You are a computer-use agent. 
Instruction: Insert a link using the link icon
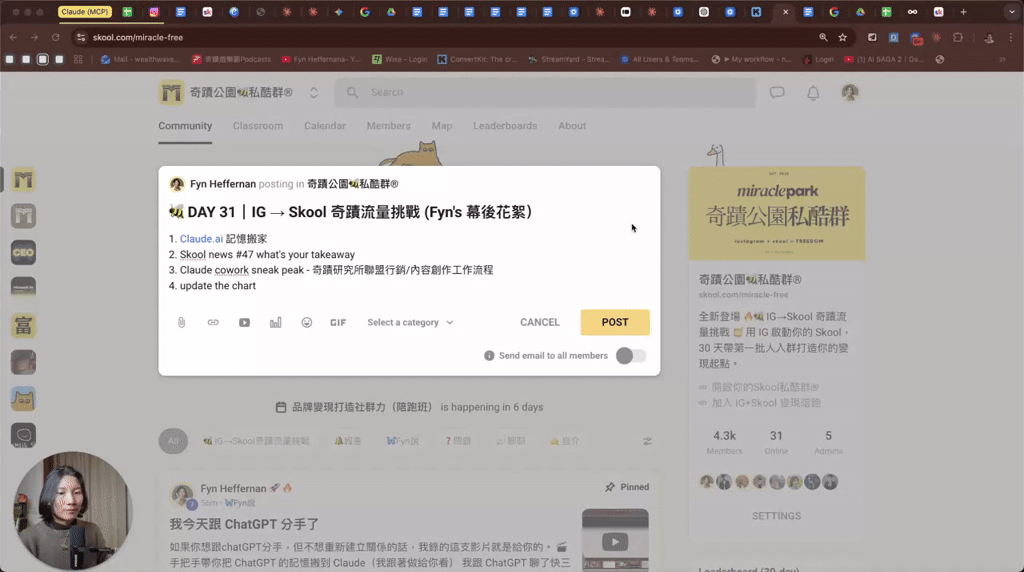(x=213, y=323)
